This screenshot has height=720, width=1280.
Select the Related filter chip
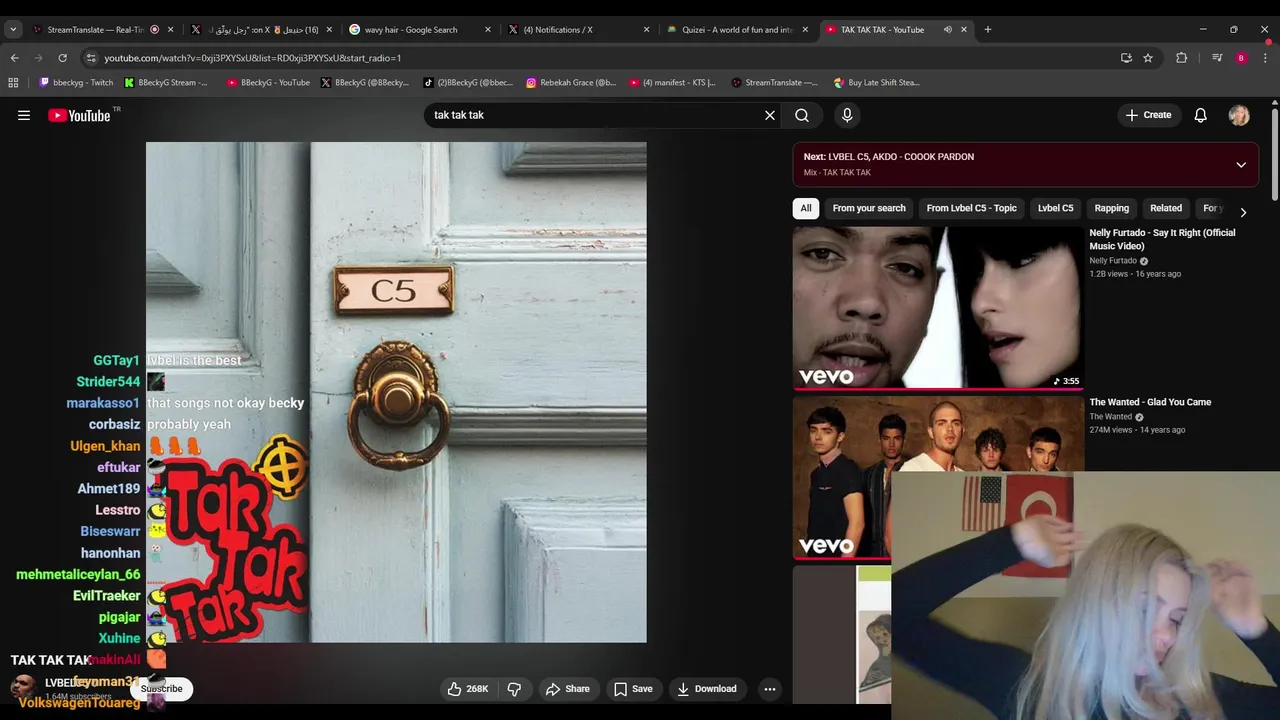pos(1166,208)
